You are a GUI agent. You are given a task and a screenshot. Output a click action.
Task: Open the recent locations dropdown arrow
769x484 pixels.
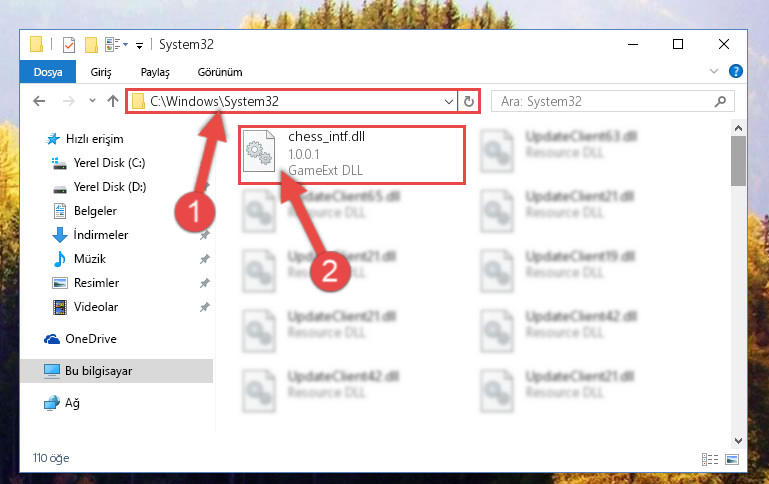92,101
